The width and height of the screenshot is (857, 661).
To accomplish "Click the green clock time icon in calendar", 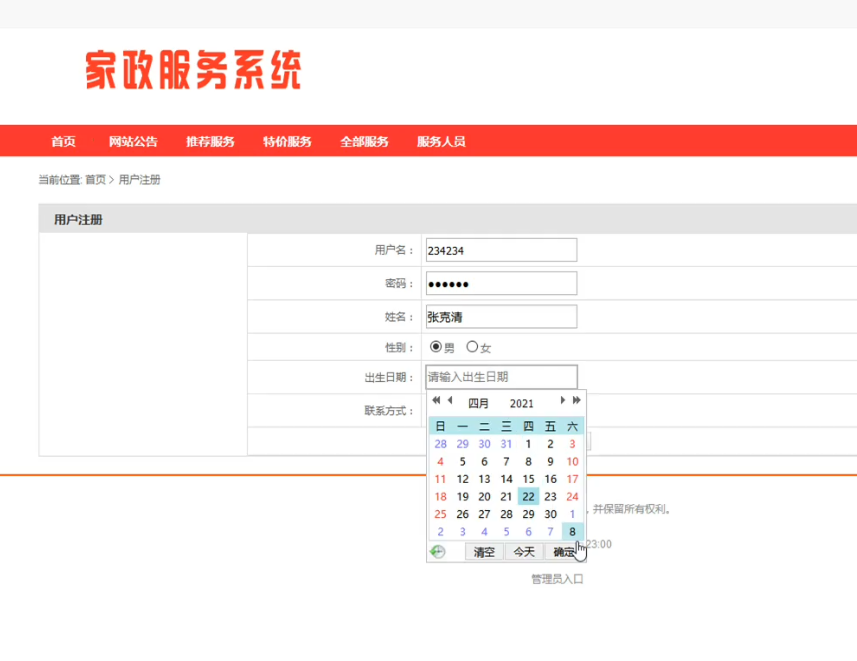I will point(437,552).
